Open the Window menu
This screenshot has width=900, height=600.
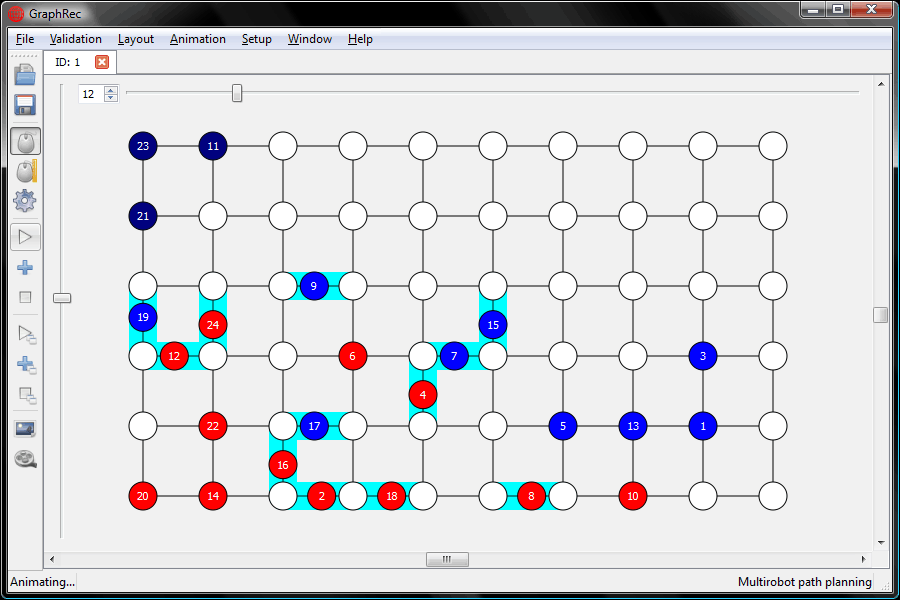[x=309, y=39]
